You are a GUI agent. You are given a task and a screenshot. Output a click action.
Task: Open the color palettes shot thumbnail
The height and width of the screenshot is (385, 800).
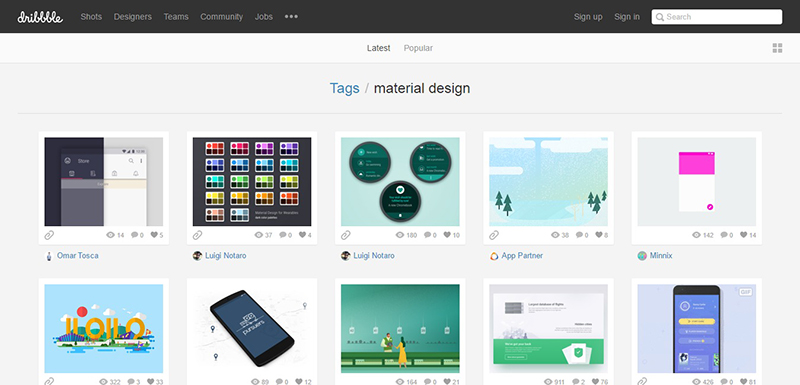(252, 182)
